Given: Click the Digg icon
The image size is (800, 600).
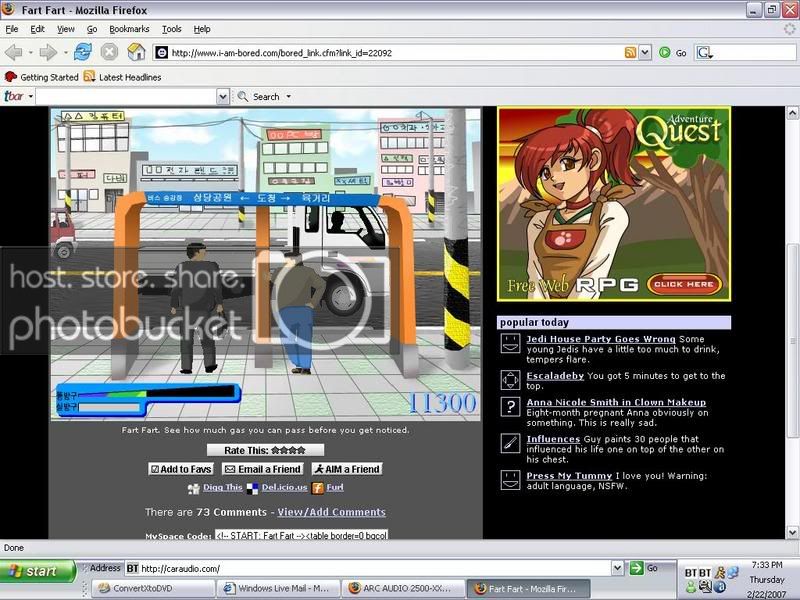Looking at the screenshot, I should (x=193, y=489).
